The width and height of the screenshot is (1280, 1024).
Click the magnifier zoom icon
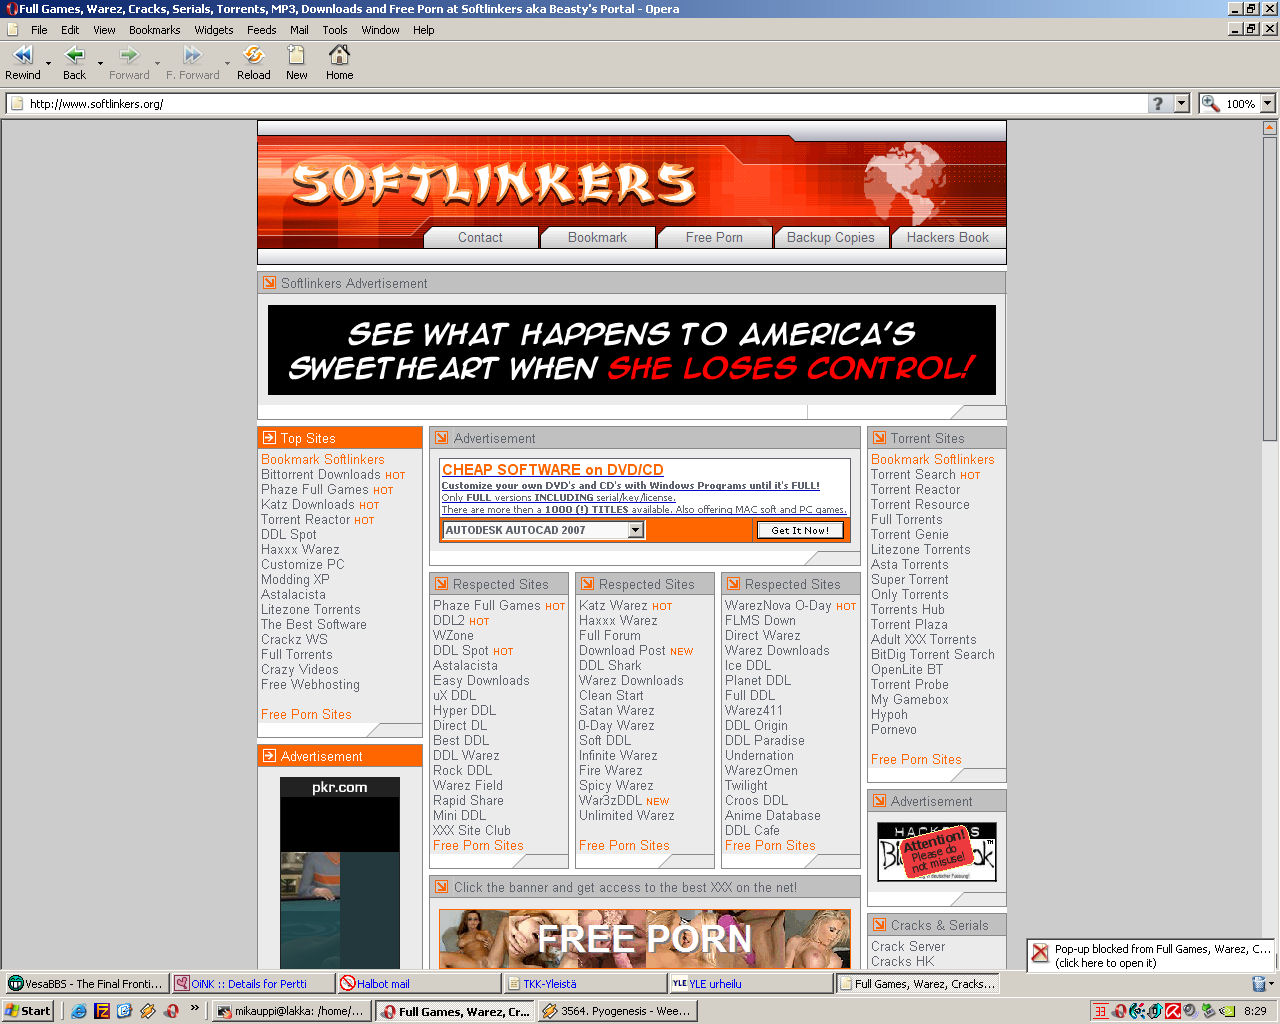1210,103
